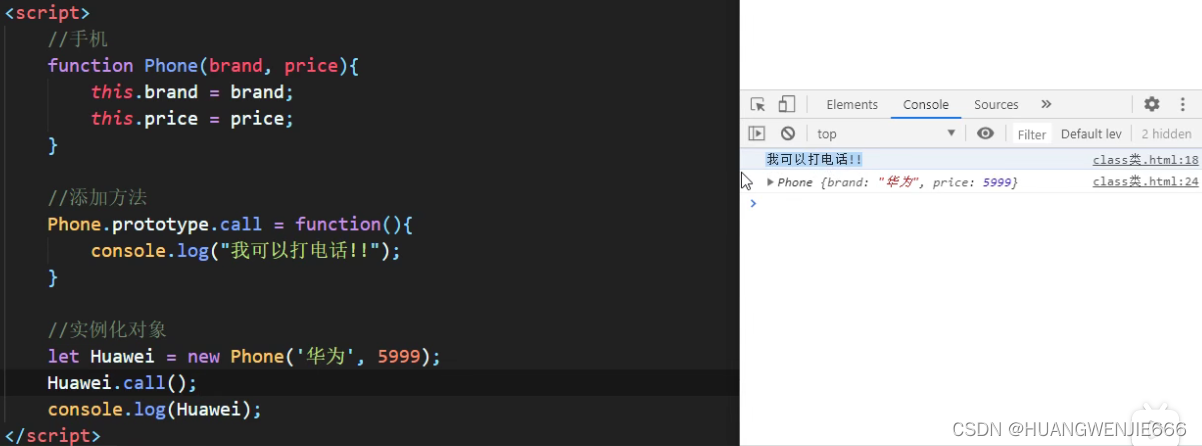Click the this.brand = brand; line
The width and height of the screenshot is (1202, 446).
click(x=192, y=92)
